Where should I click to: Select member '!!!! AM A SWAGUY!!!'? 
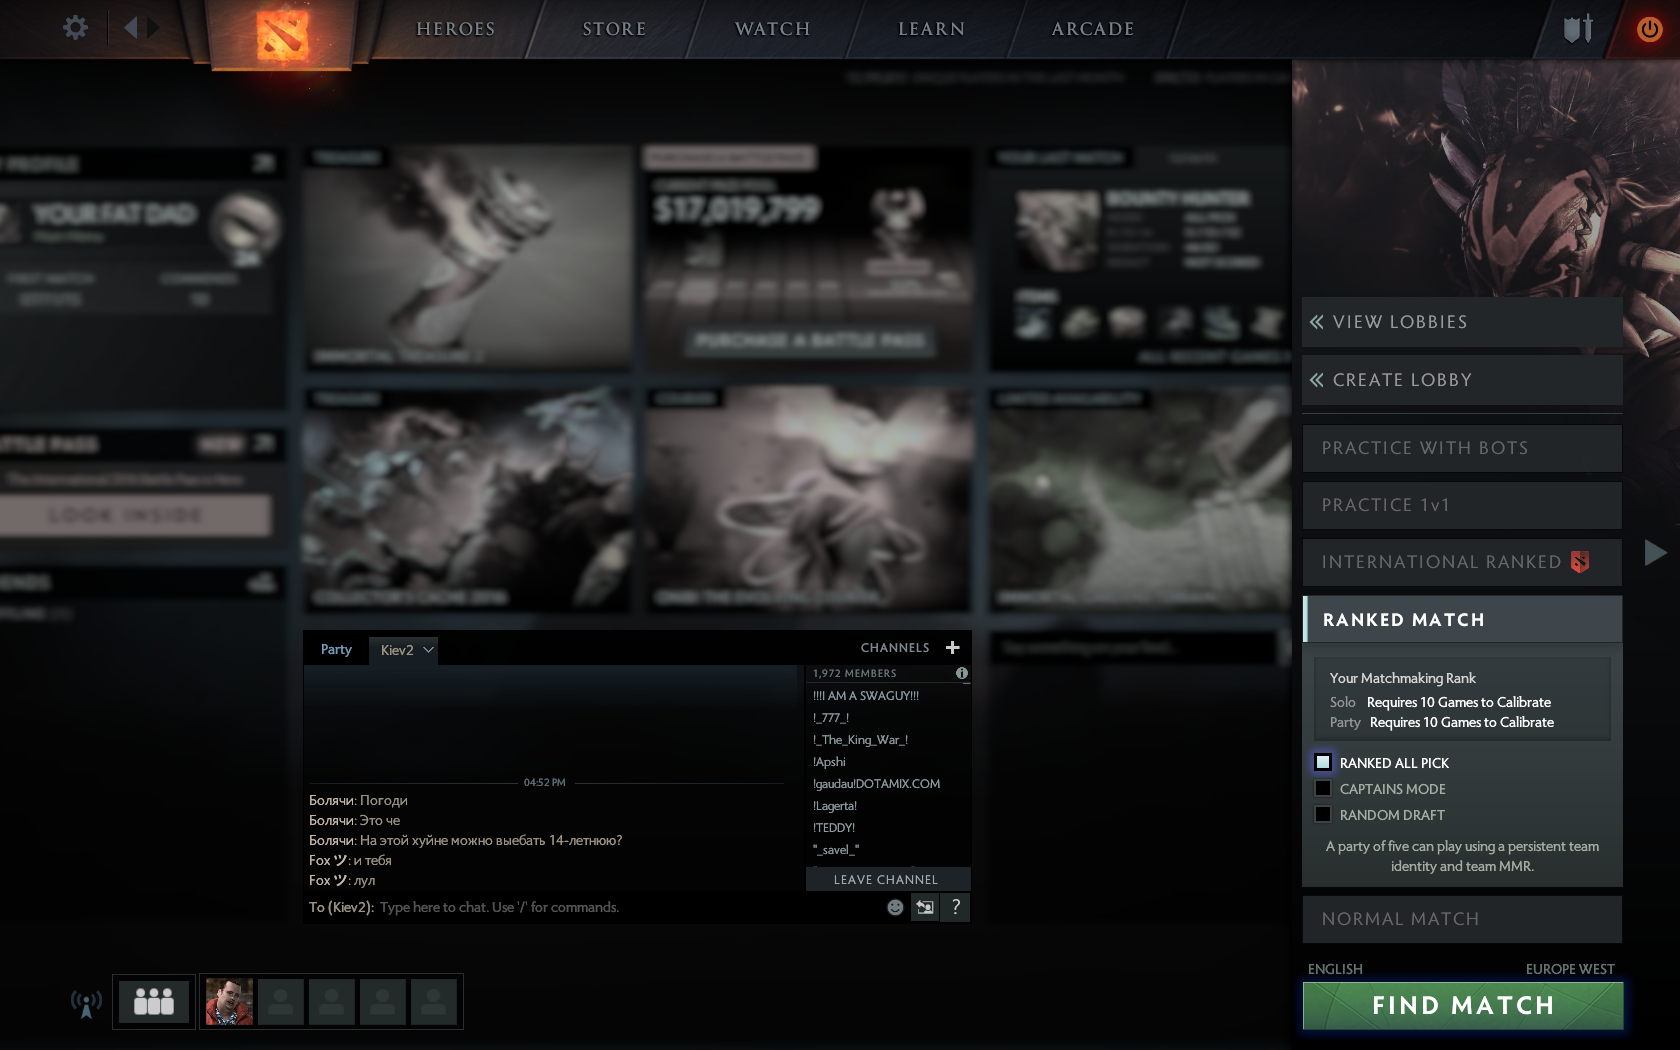(x=866, y=696)
